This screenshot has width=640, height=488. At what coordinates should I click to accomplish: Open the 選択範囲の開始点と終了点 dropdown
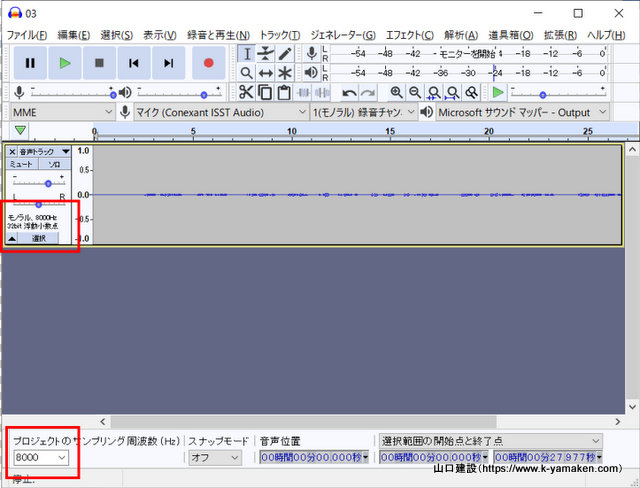(491, 441)
